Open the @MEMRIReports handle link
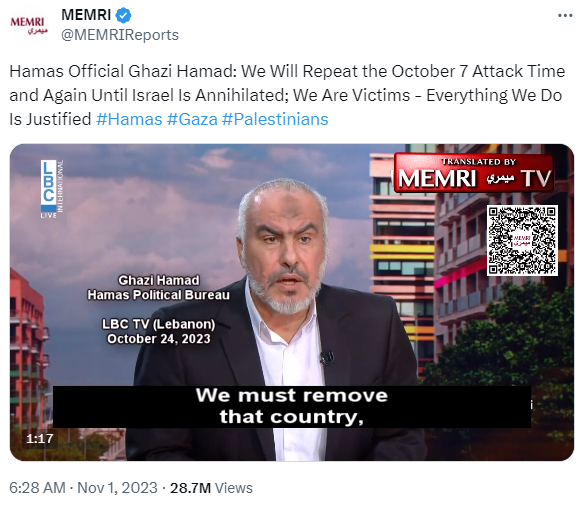This screenshot has width=588, height=508. tap(120, 35)
